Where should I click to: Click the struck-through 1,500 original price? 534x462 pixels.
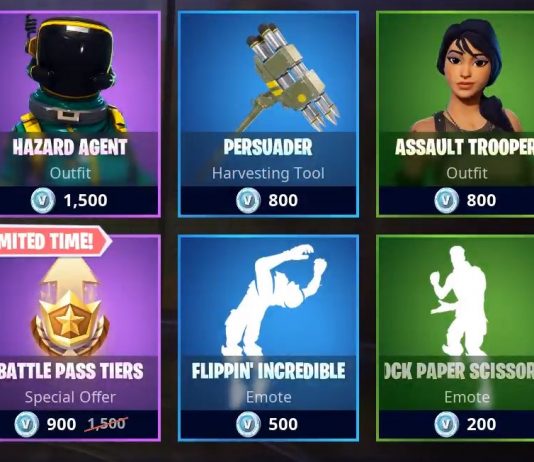tap(106, 424)
